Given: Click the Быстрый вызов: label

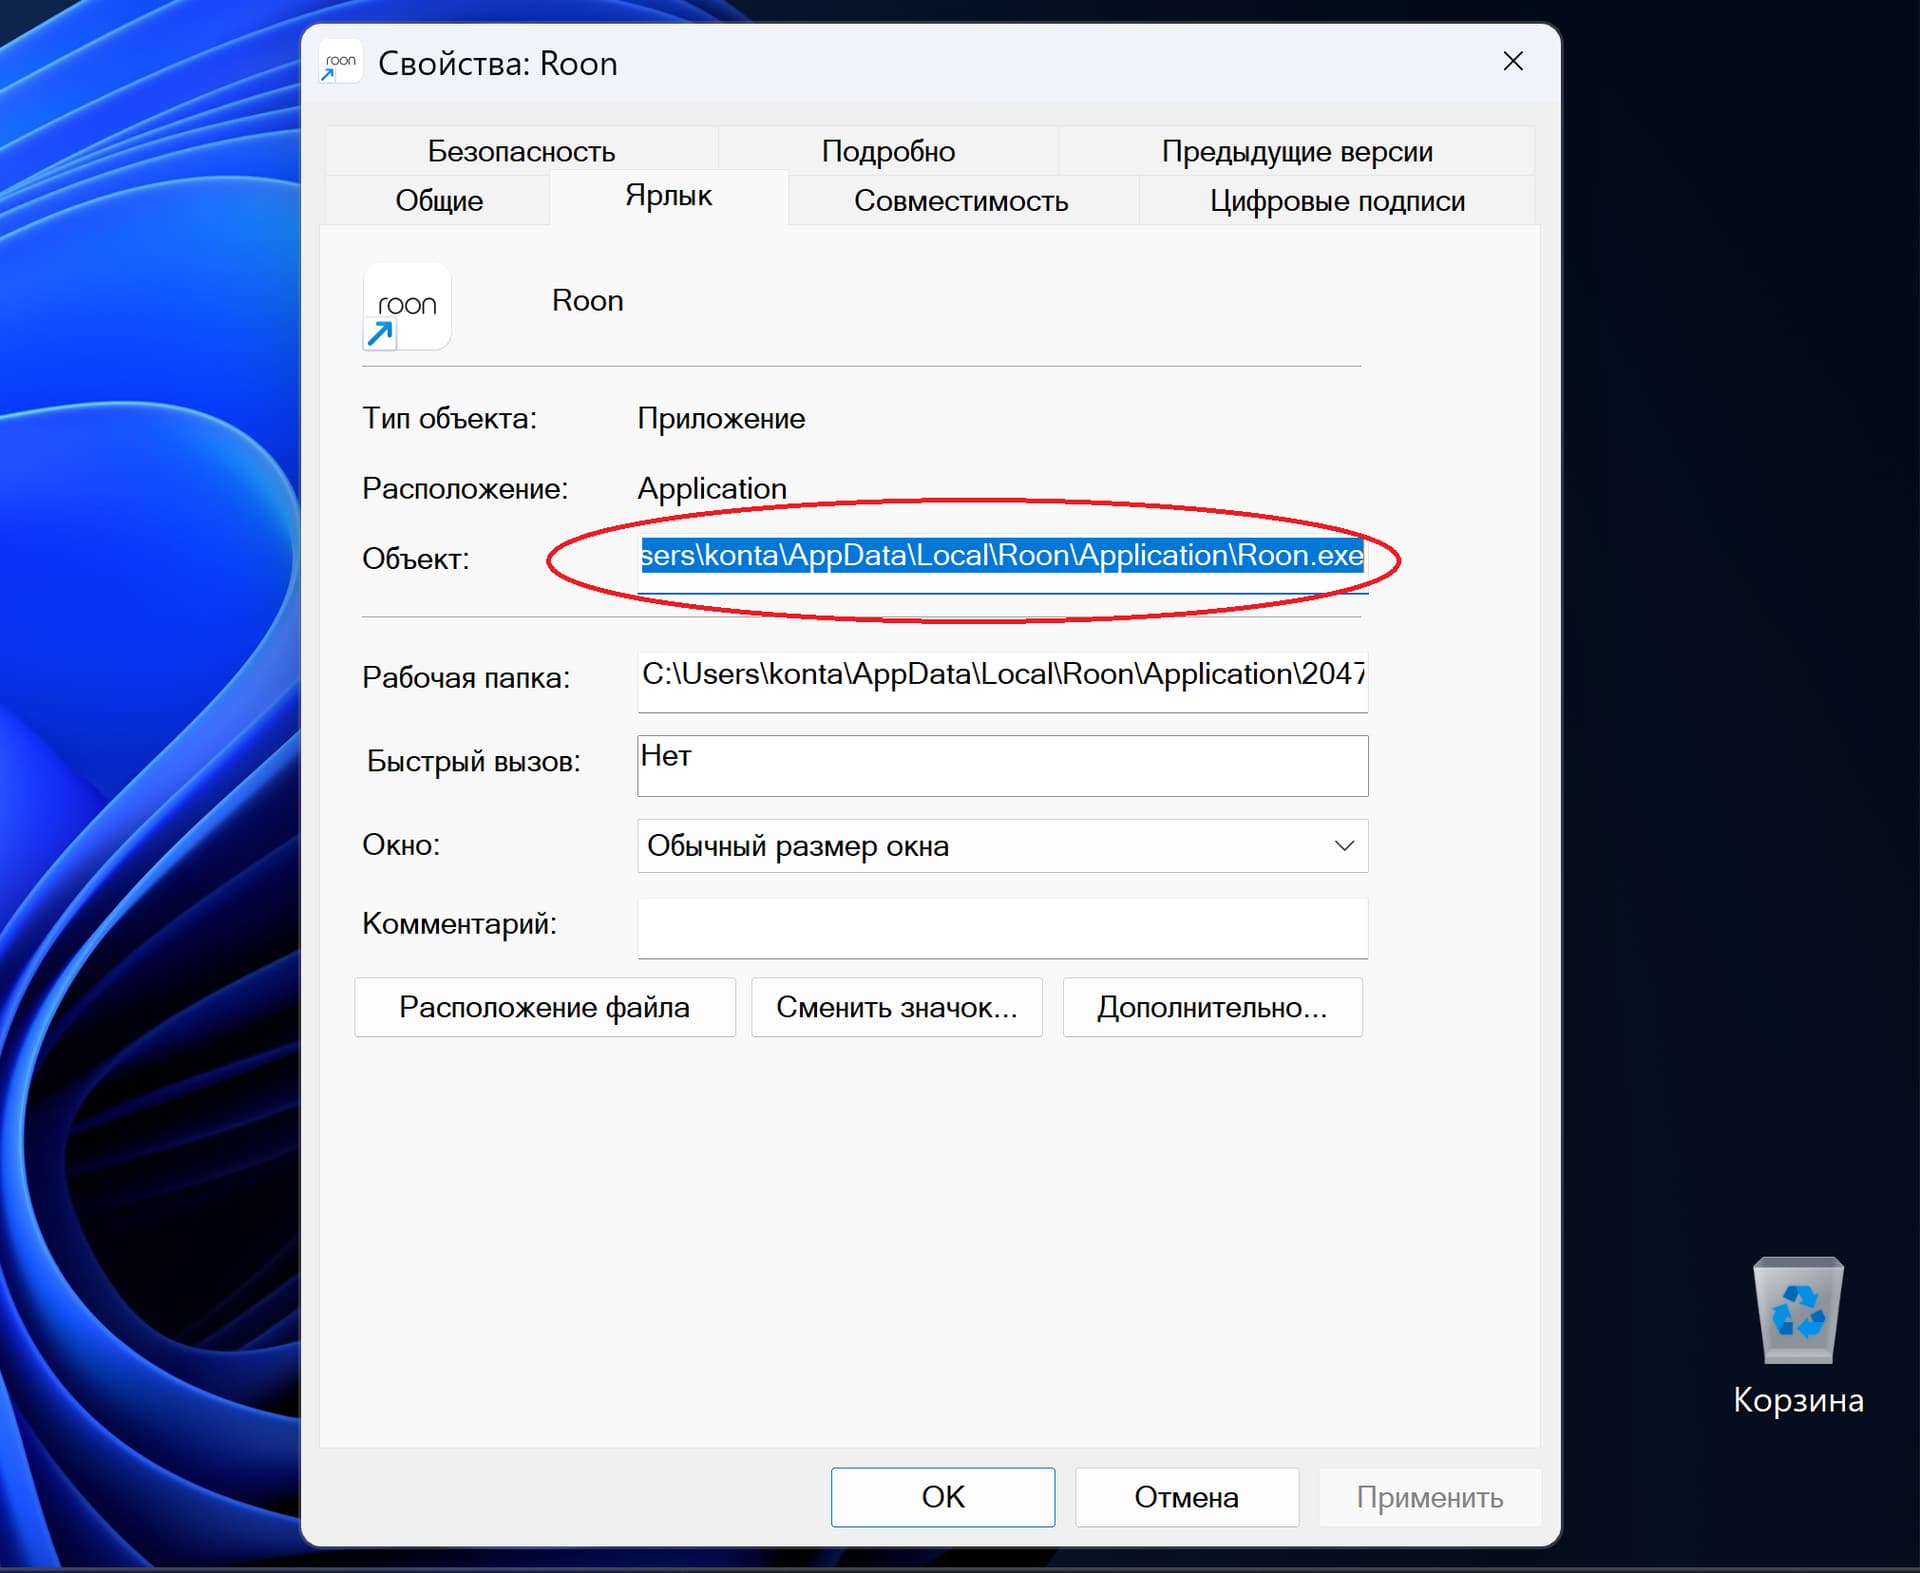Looking at the screenshot, I should 474,761.
